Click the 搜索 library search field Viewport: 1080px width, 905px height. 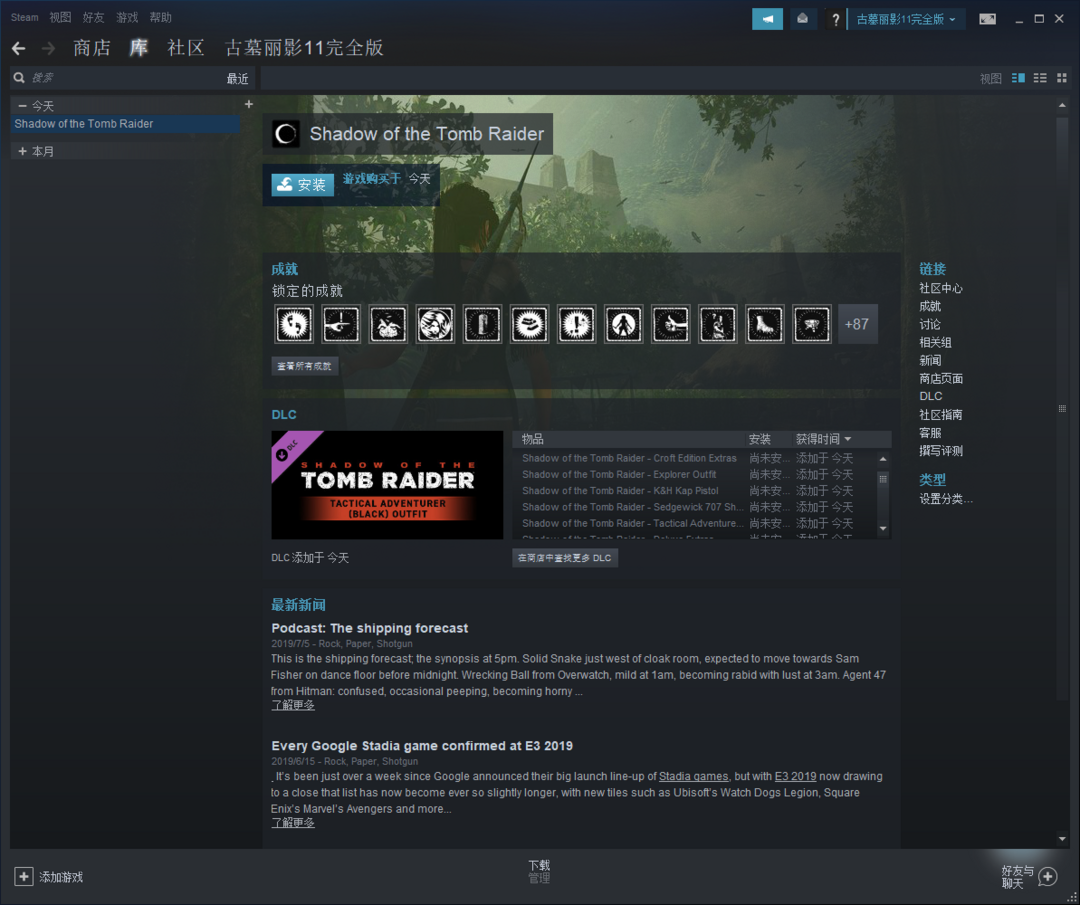pos(120,78)
